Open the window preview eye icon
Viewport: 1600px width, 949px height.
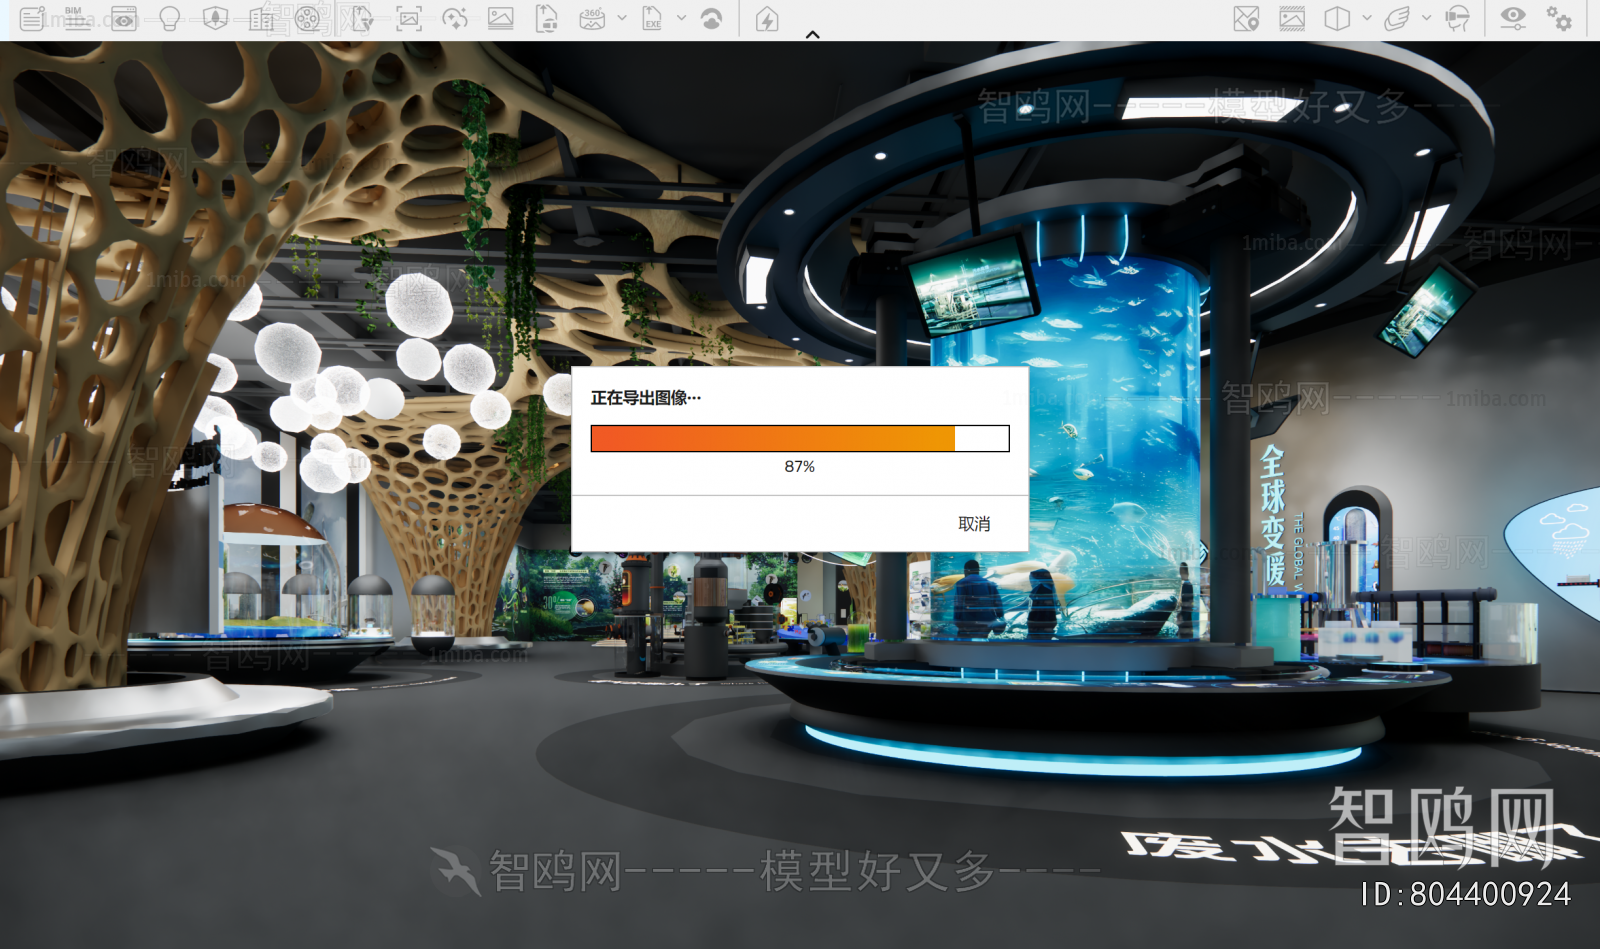[124, 19]
